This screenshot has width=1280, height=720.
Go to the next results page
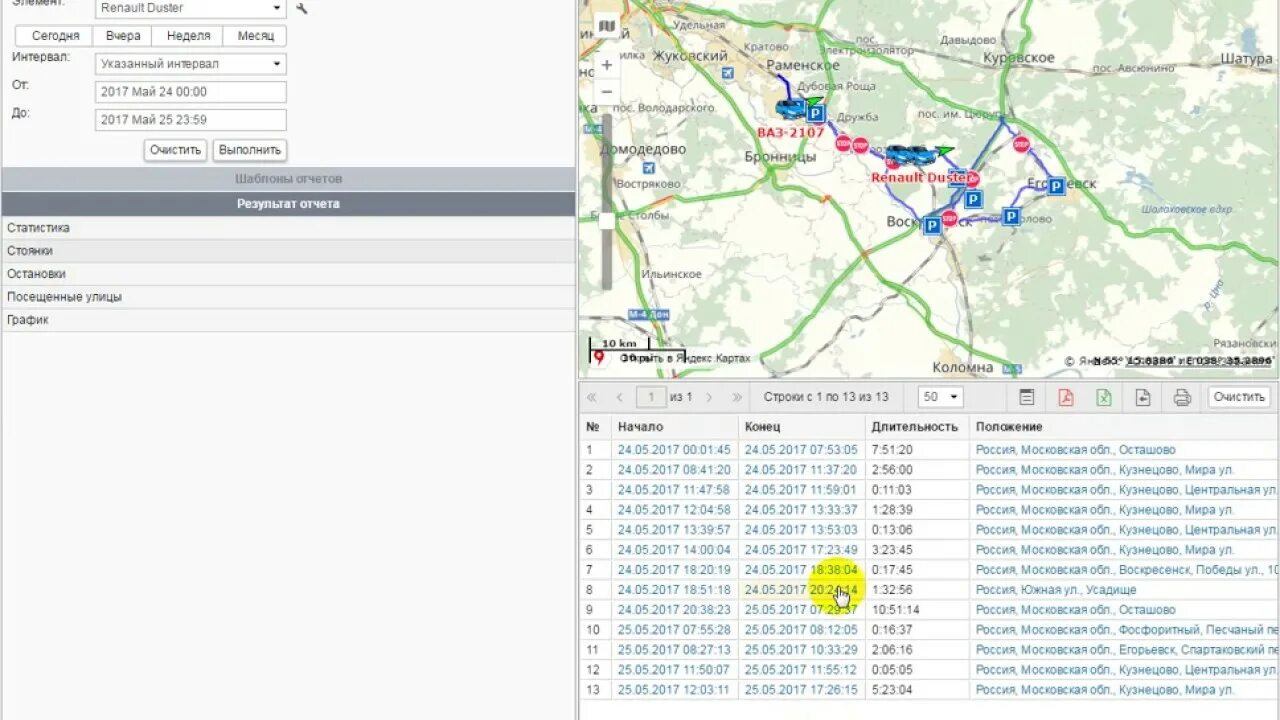(x=709, y=397)
